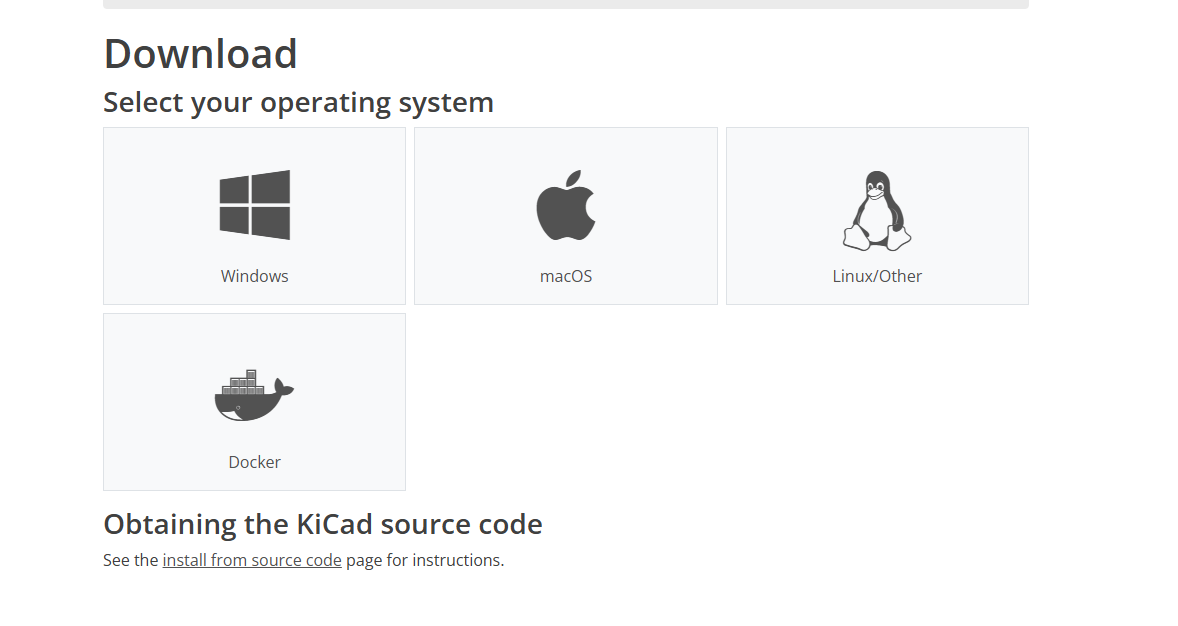
Task: Click the Windows text label
Action: (x=254, y=275)
